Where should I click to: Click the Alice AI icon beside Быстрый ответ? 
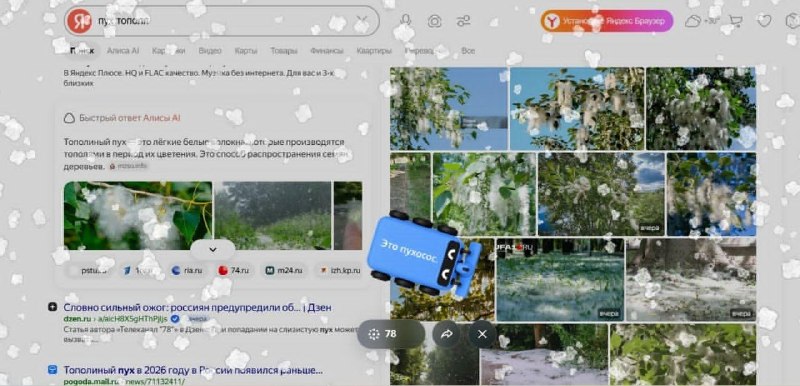click(69, 118)
